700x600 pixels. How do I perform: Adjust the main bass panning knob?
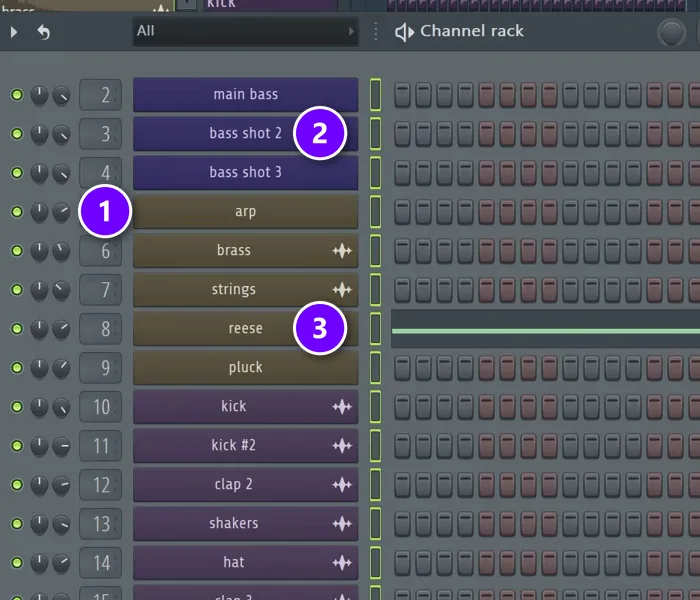(x=39, y=96)
